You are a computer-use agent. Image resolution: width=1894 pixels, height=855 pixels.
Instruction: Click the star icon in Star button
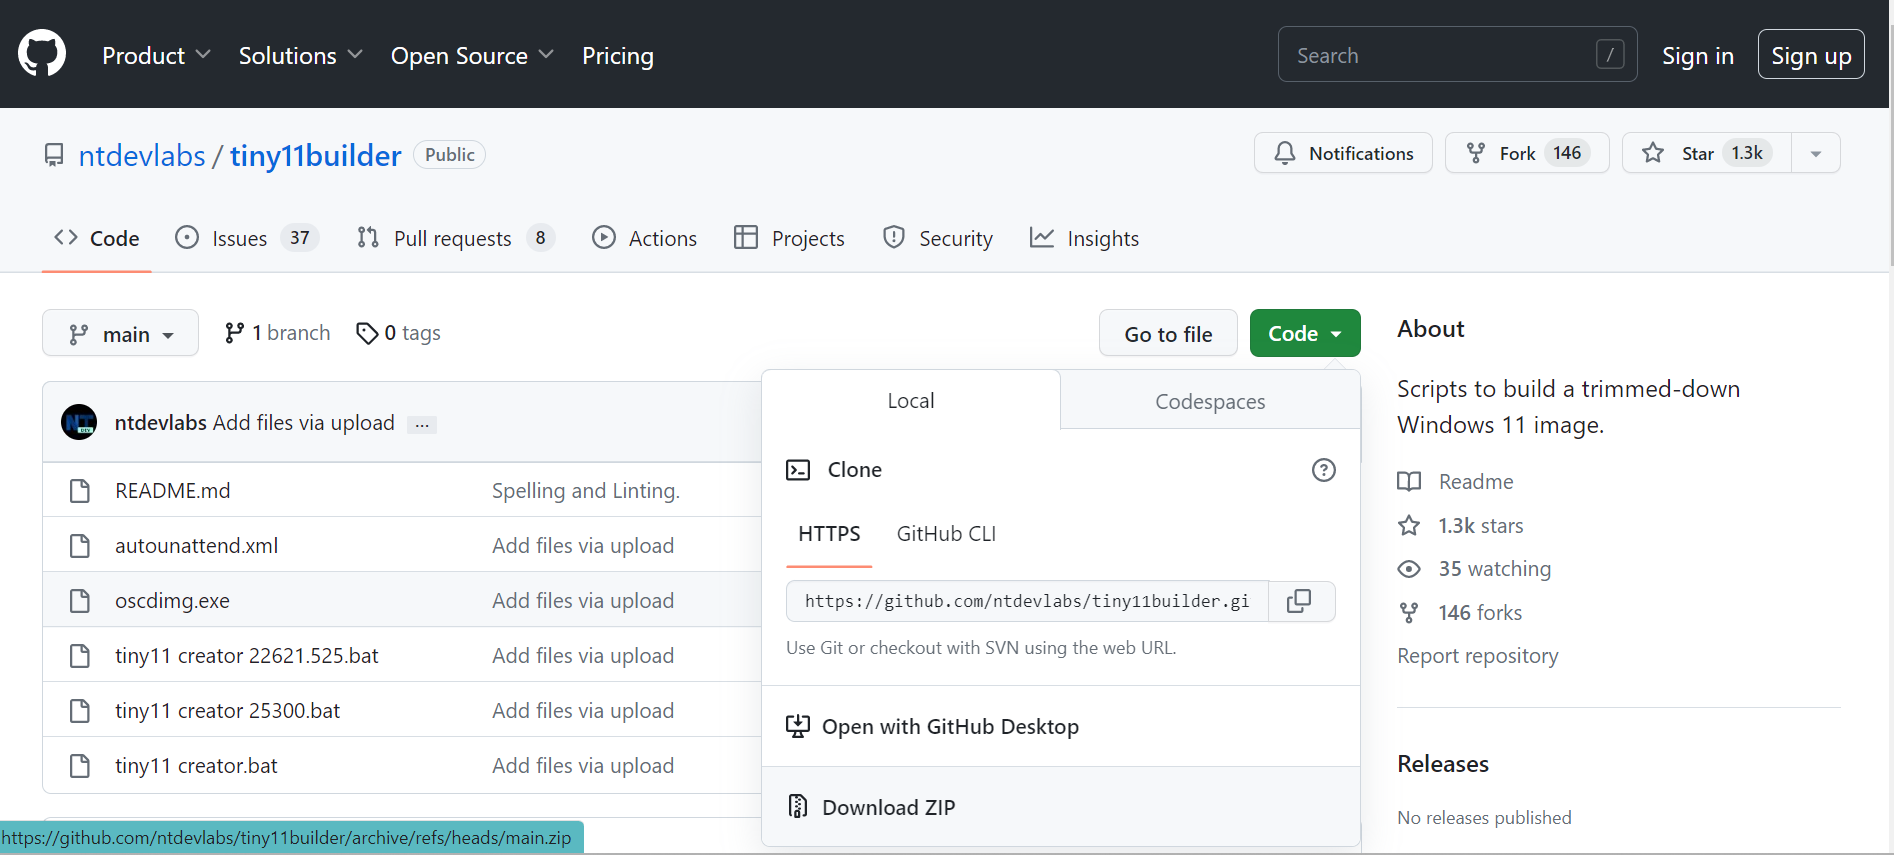[x=1653, y=153]
